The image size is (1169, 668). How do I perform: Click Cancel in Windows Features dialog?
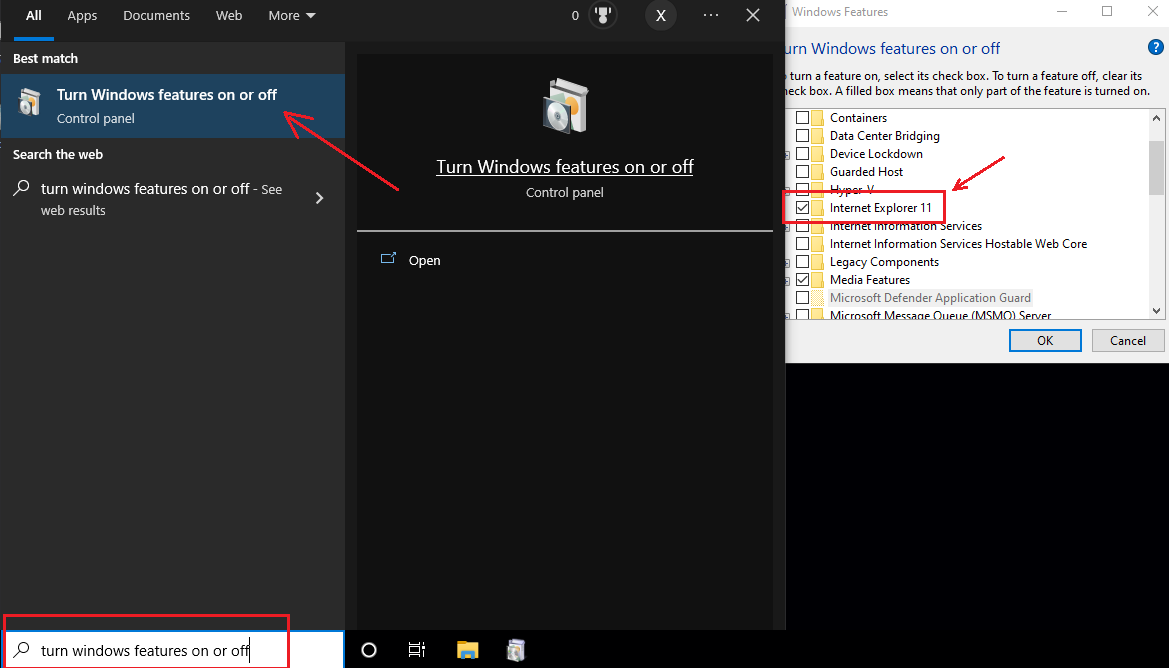coord(1127,340)
